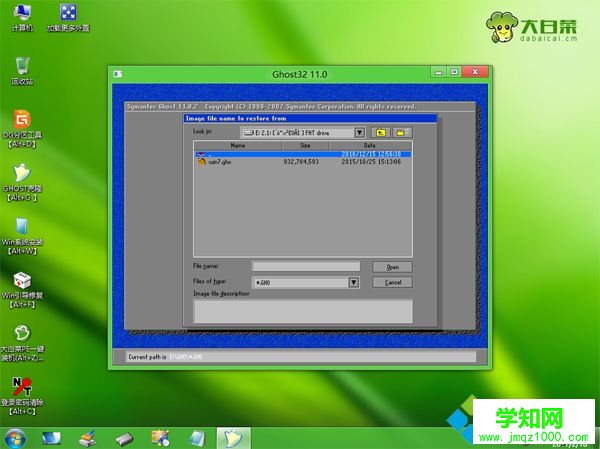600x449 pixels.
Task: Click the Open button
Action: pyautogui.click(x=393, y=267)
